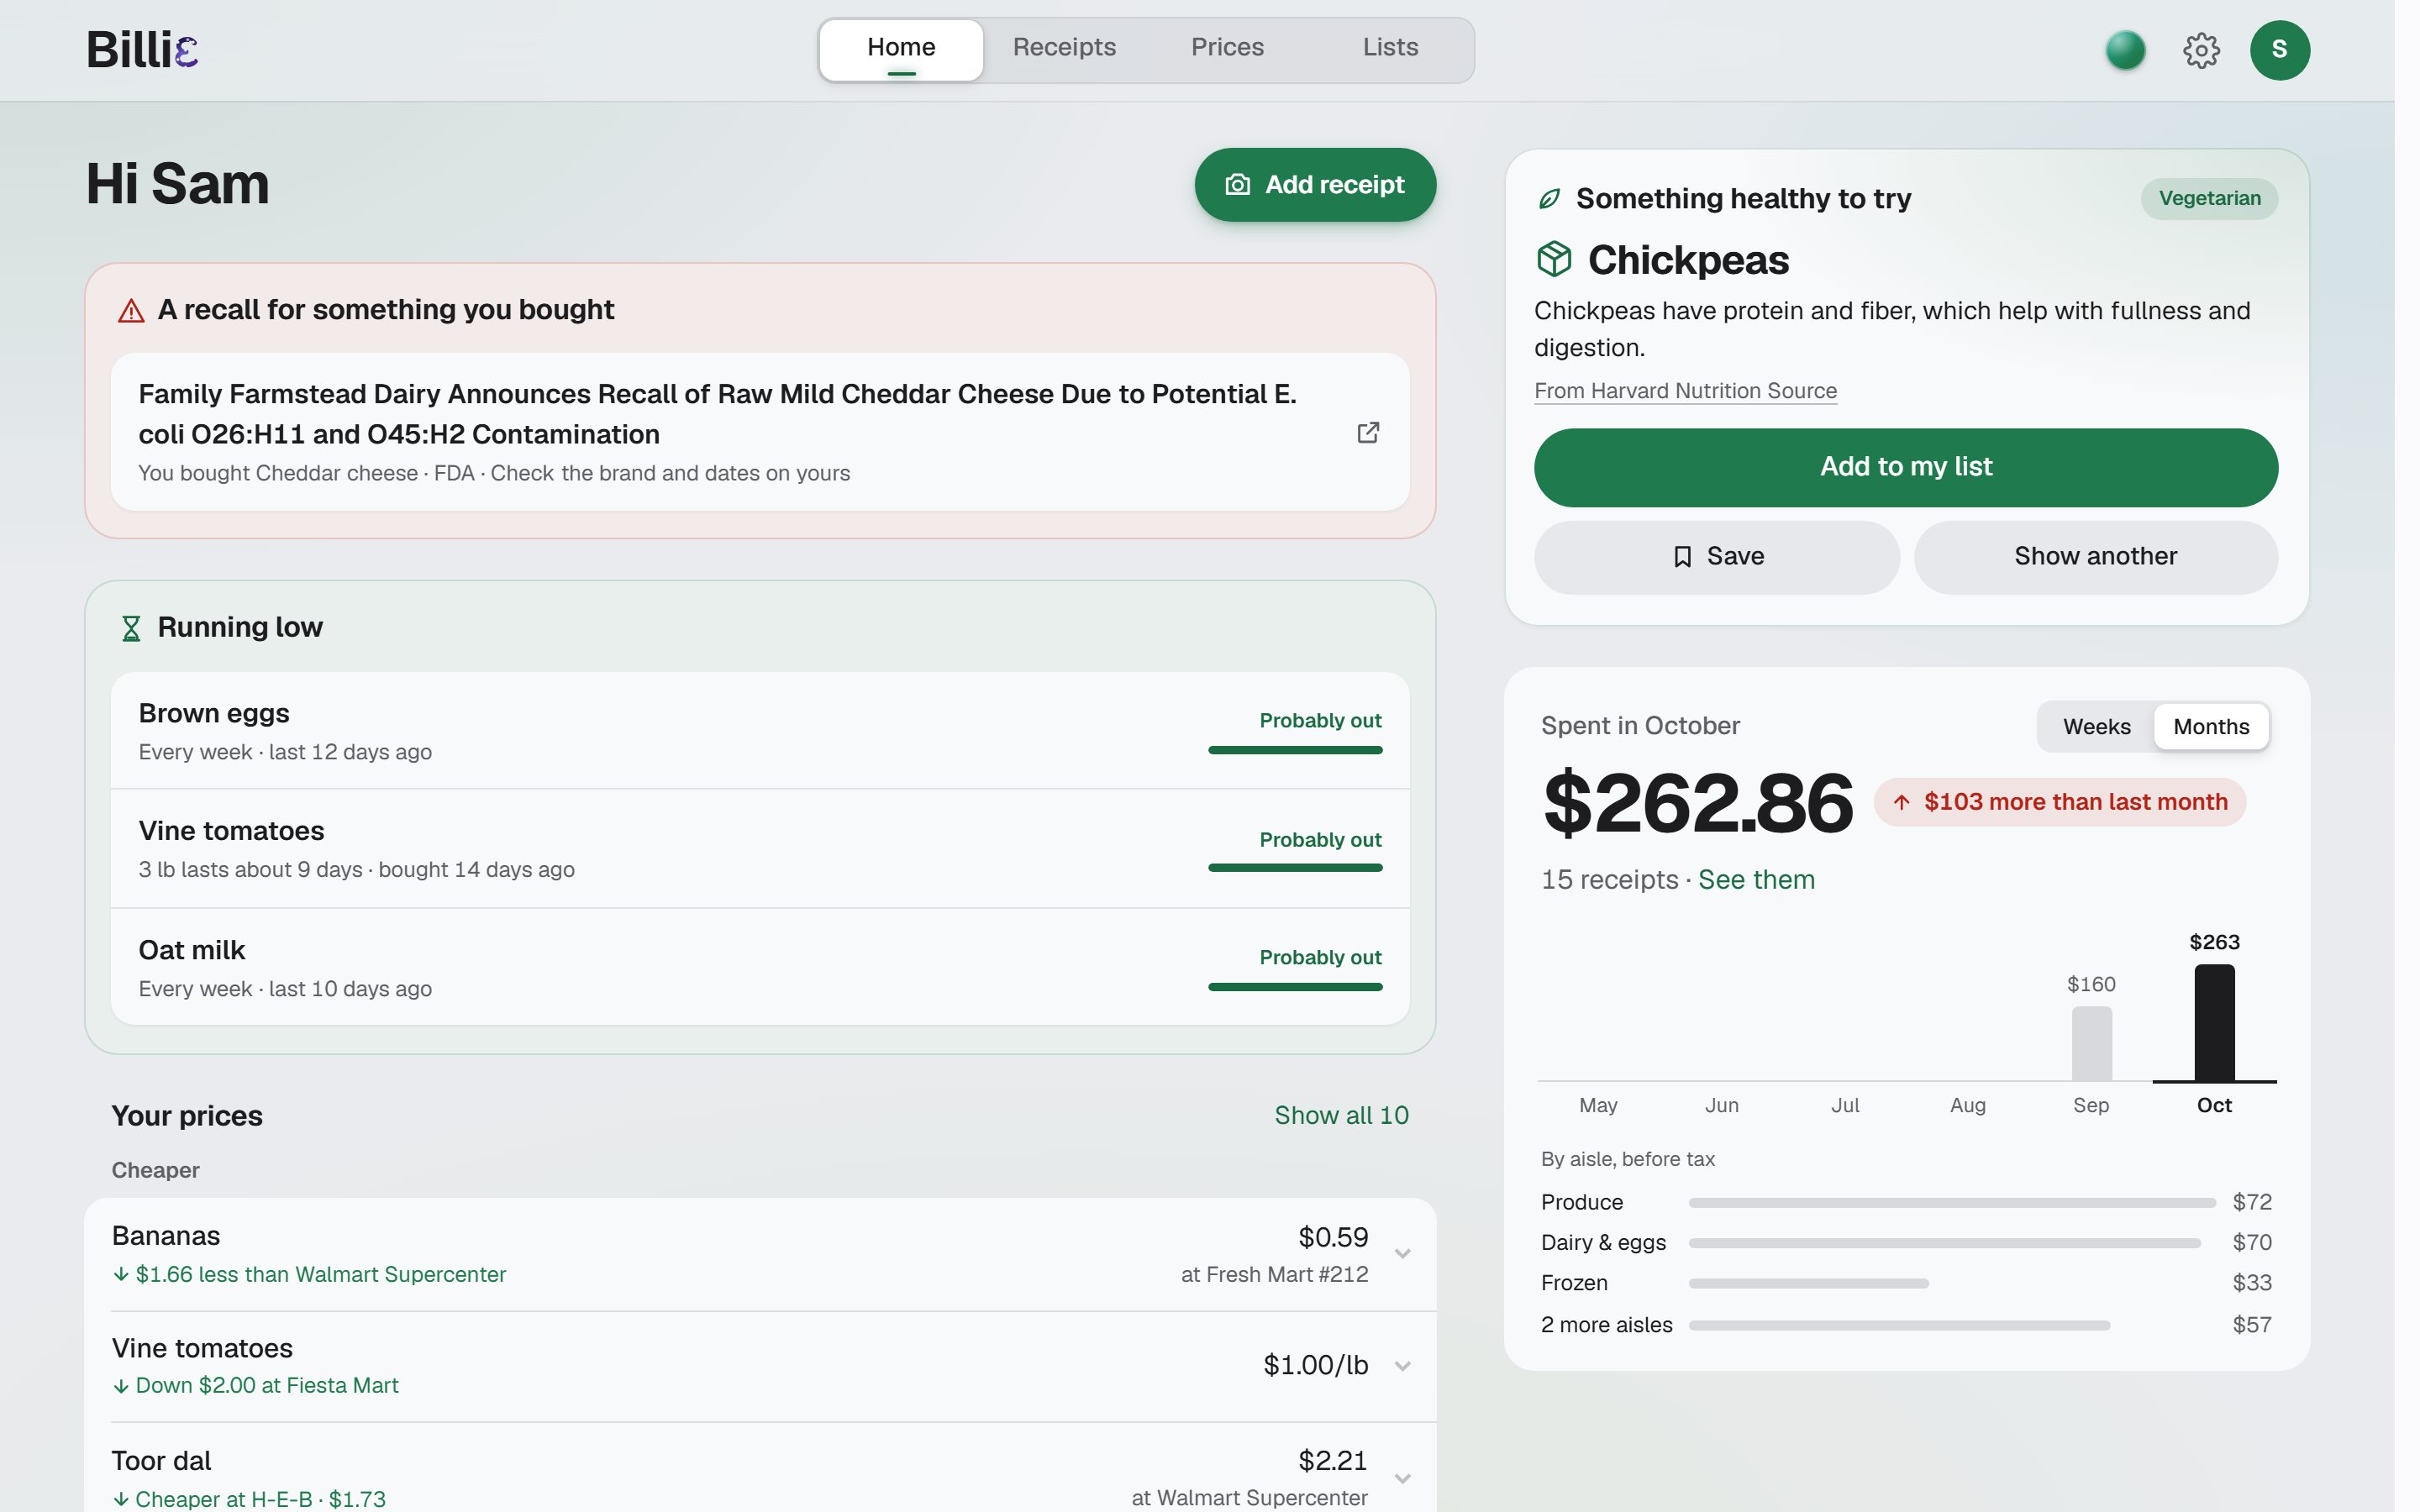Expand the Bananas price row
The height and width of the screenshot is (1512, 2420).
click(x=760, y=1254)
